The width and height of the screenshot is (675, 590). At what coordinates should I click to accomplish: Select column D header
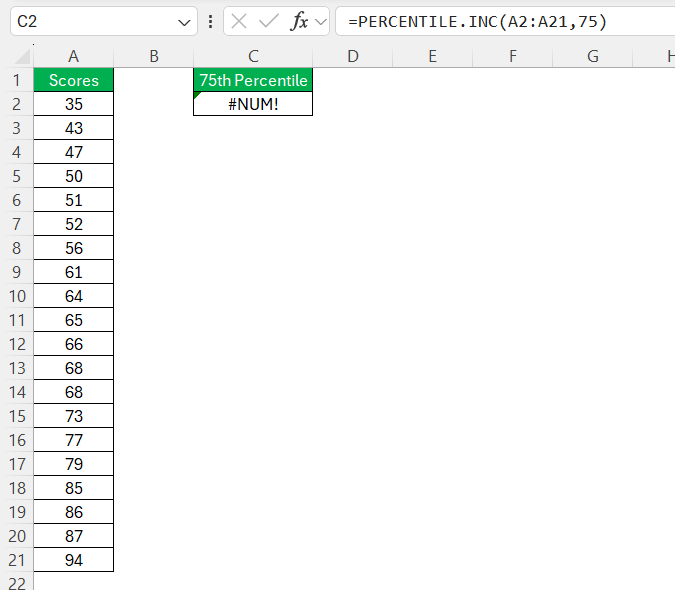click(x=353, y=56)
